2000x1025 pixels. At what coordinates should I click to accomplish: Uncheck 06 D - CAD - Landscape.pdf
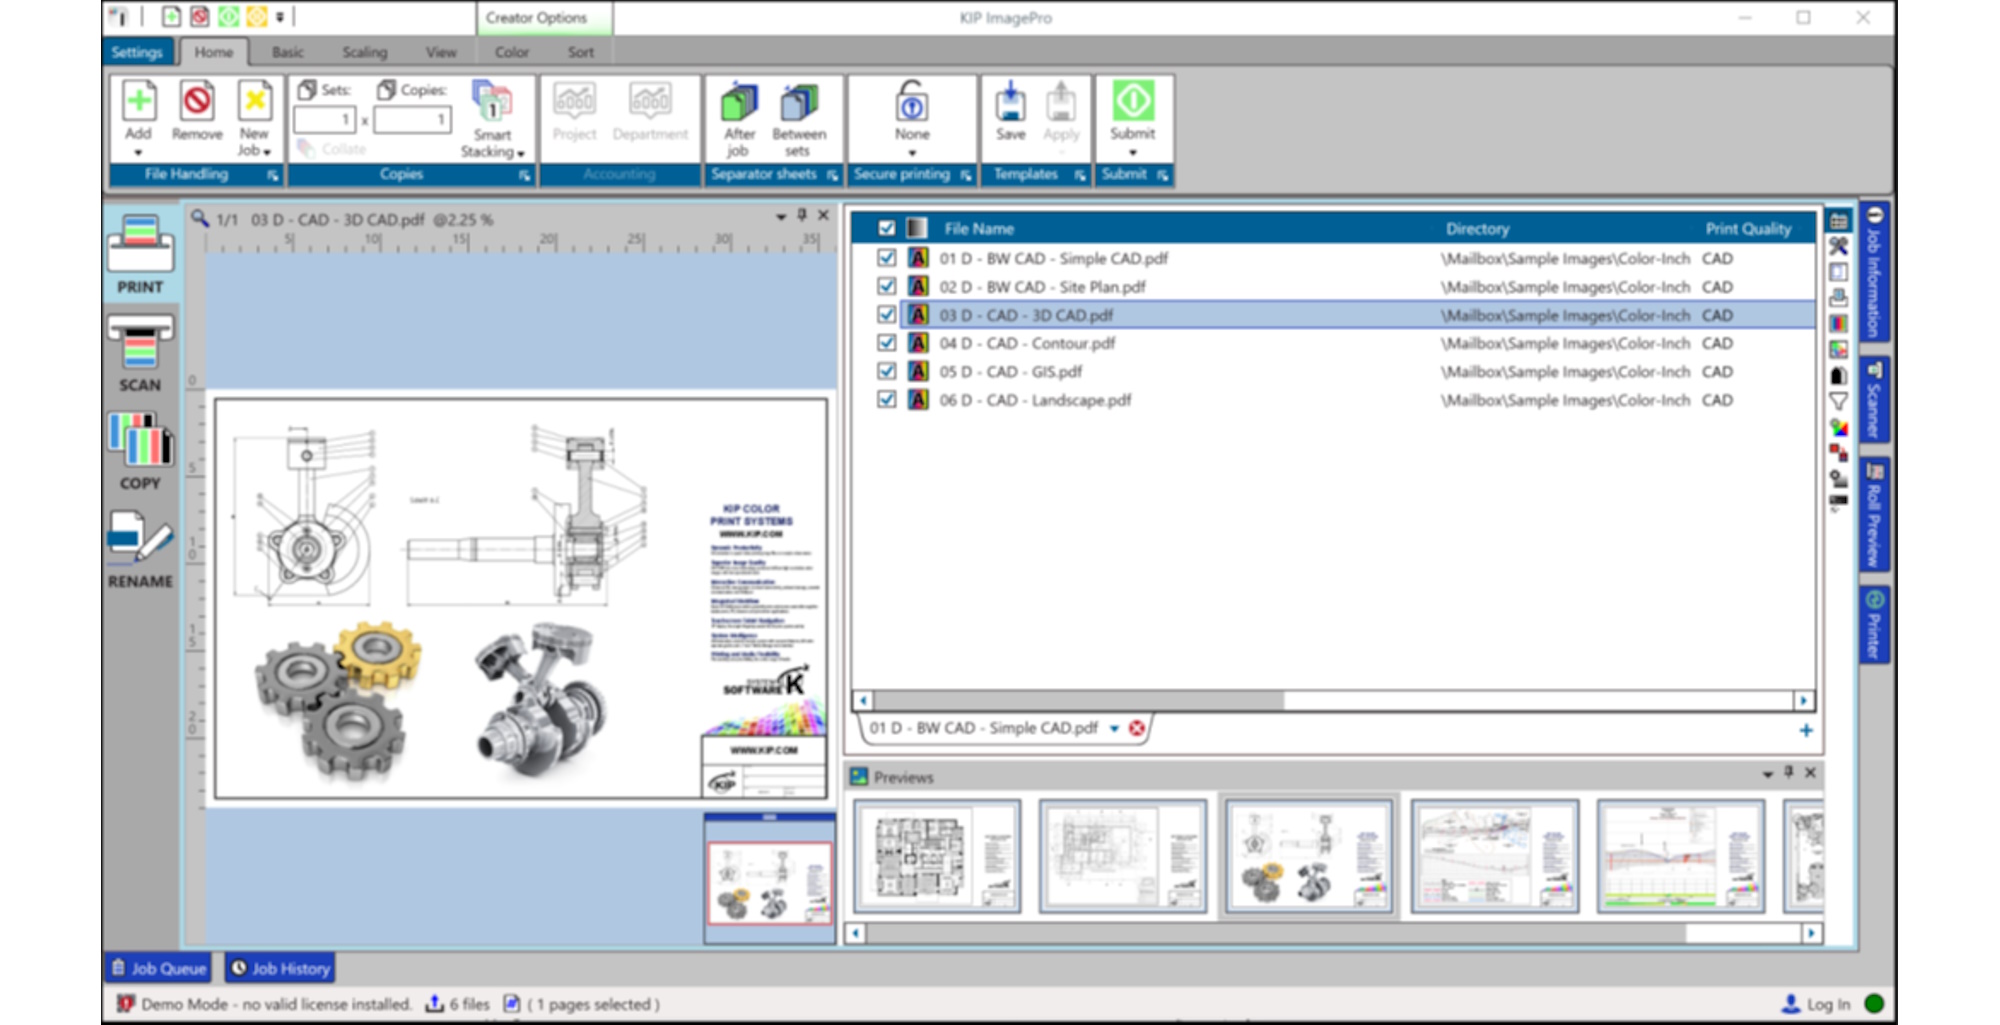(886, 399)
